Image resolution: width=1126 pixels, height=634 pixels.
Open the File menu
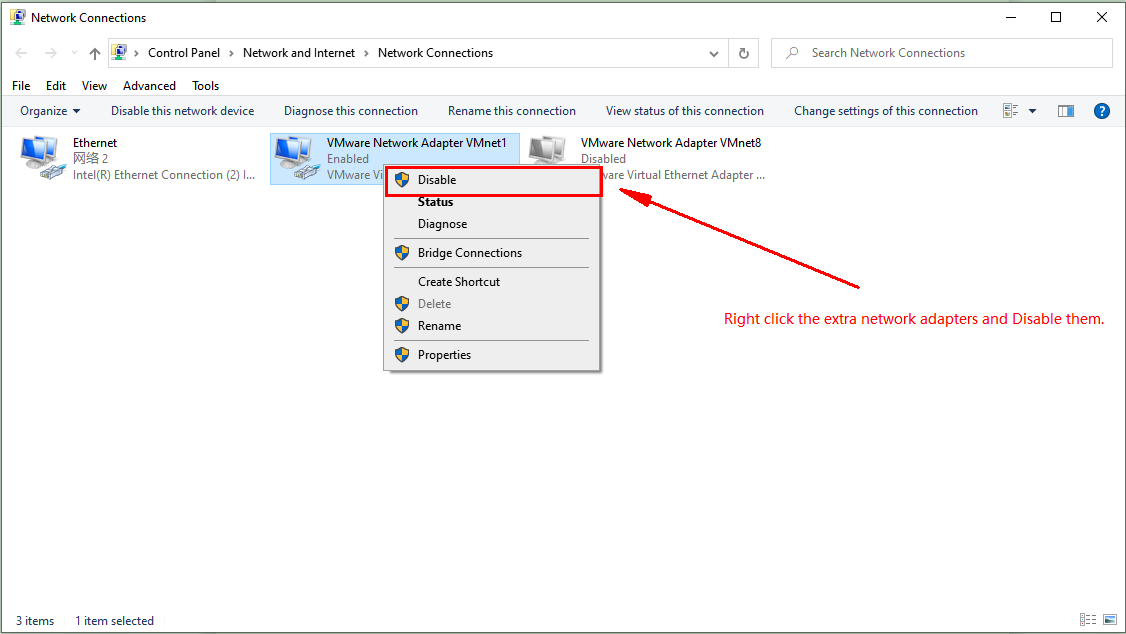[22, 85]
